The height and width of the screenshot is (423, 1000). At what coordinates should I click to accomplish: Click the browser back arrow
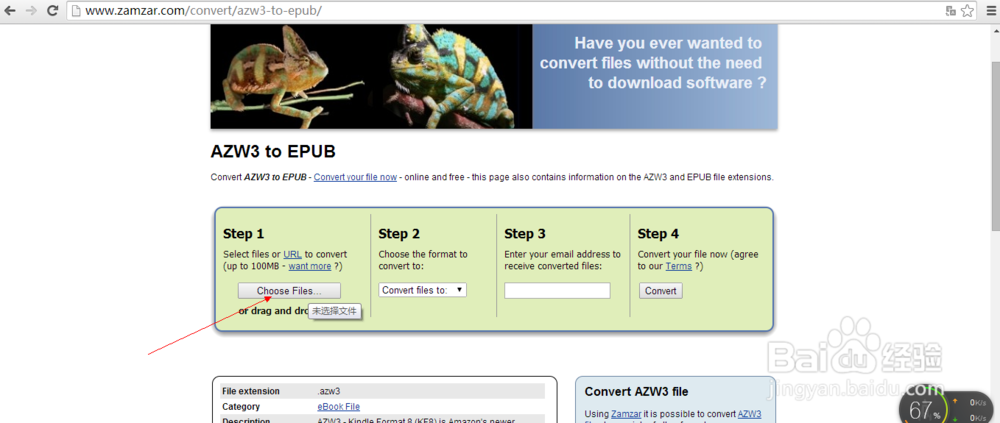[10, 11]
